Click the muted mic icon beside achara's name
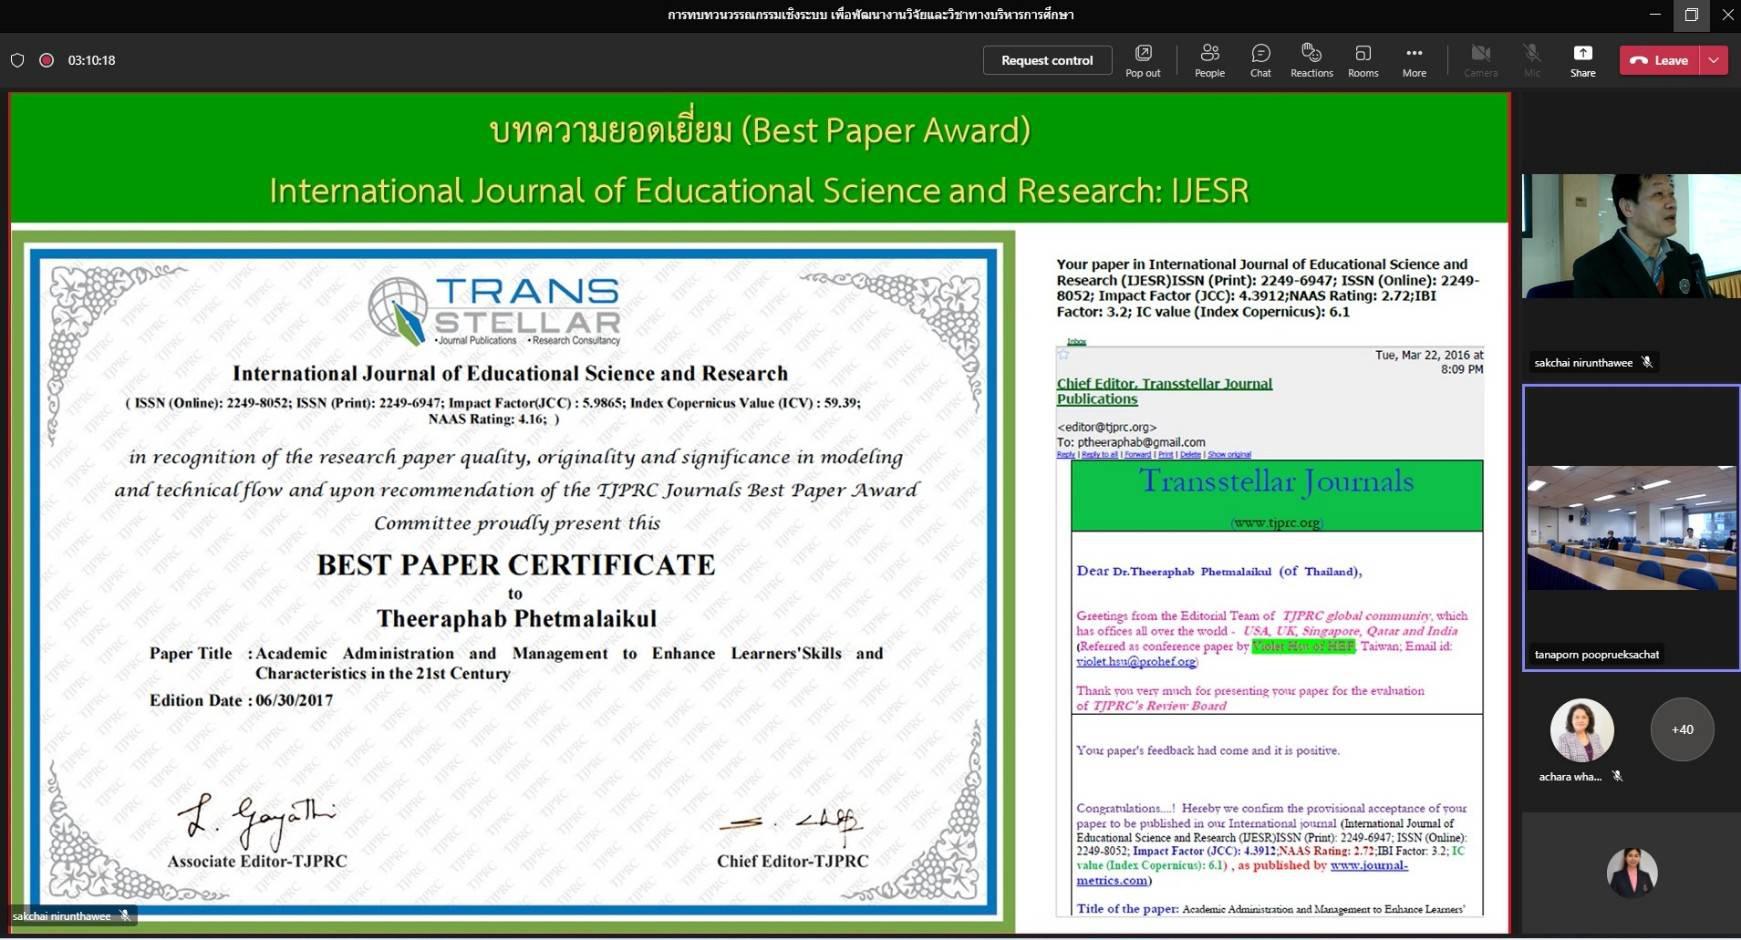Image resolution: width=1741 pixels, height=940 pixels. tap(1617, 776)
